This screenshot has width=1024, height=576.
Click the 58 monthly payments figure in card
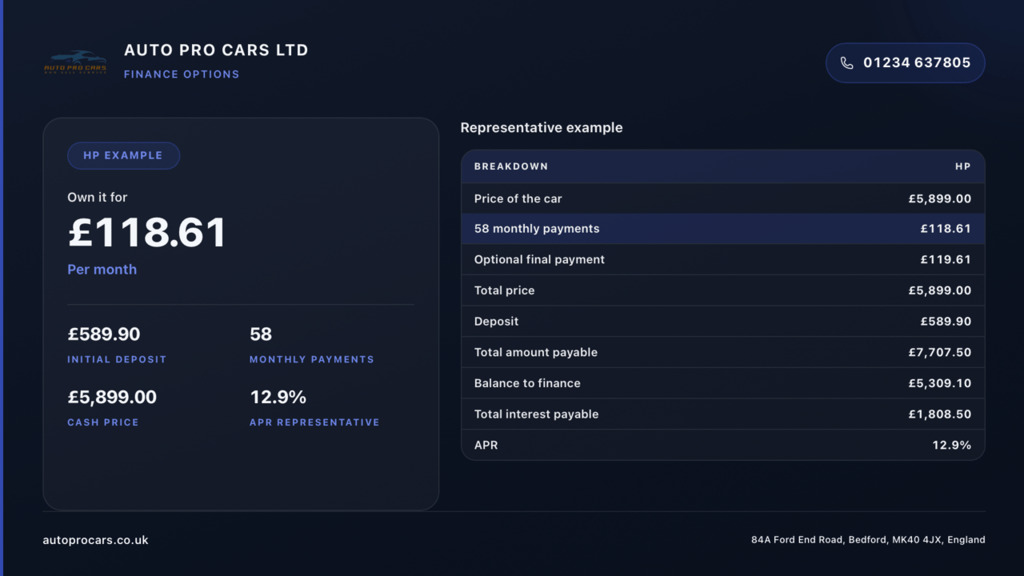261,334
